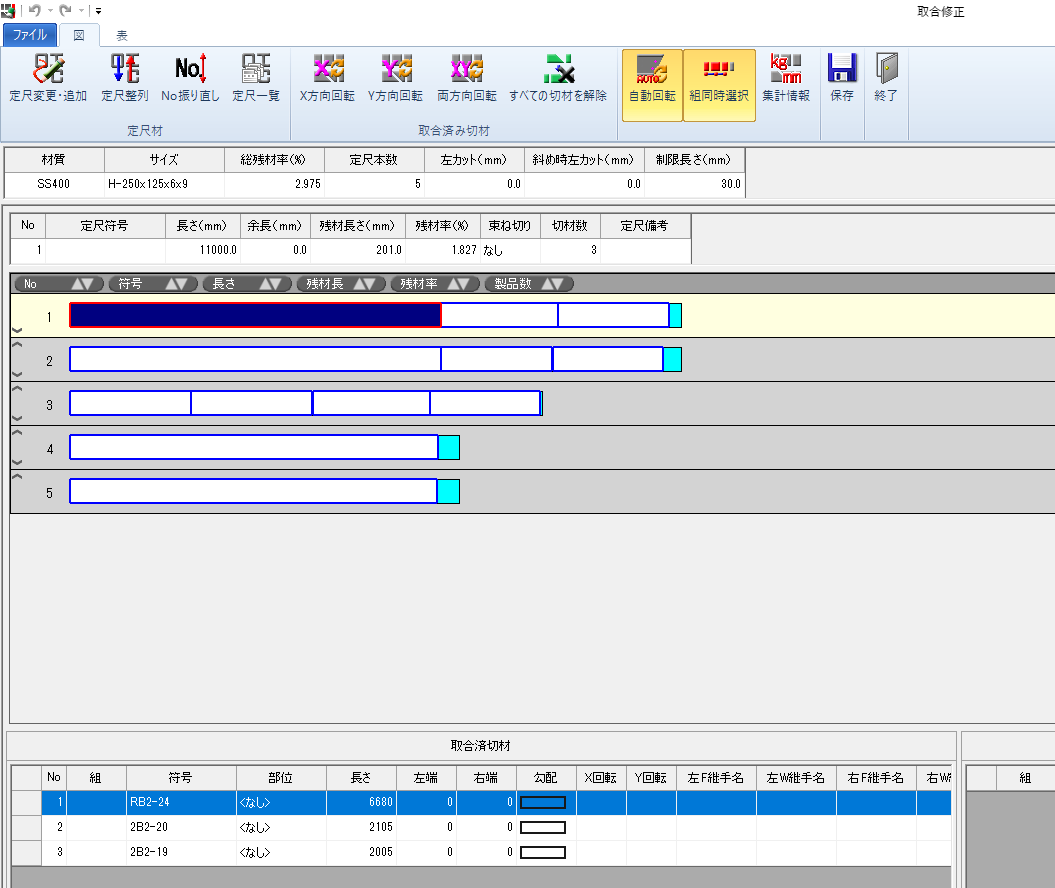Apply X方向回転 rotation
The image size is (1055, 888).
[327, 77]
